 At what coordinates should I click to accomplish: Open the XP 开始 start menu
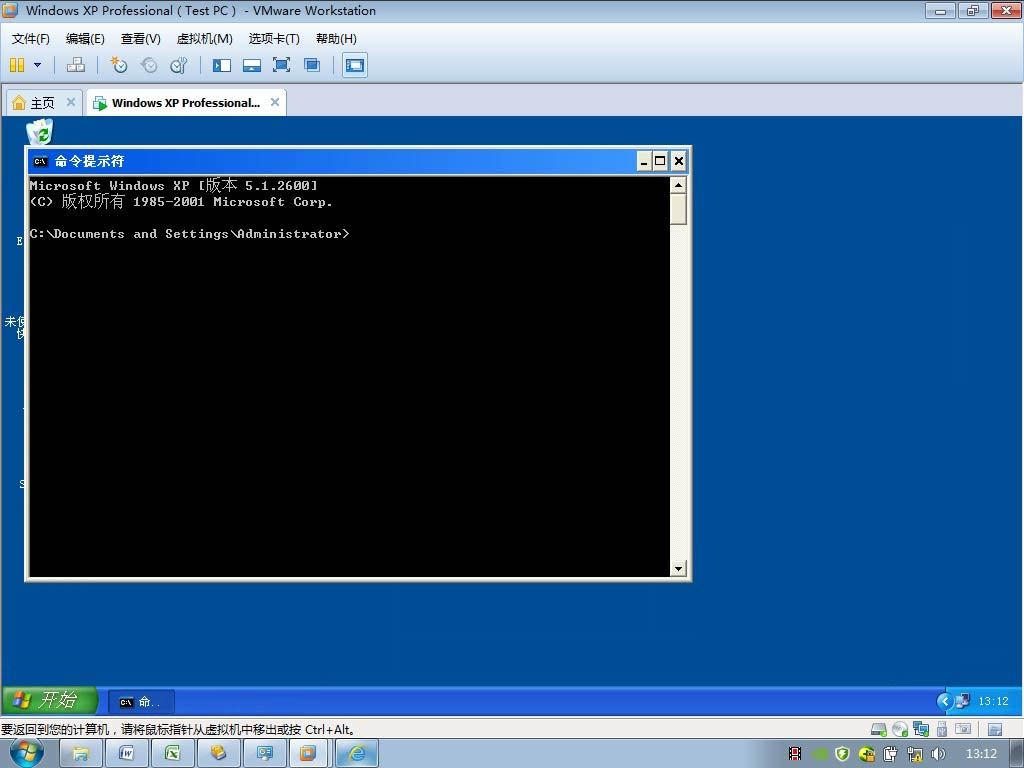click(x=50, y=701)
